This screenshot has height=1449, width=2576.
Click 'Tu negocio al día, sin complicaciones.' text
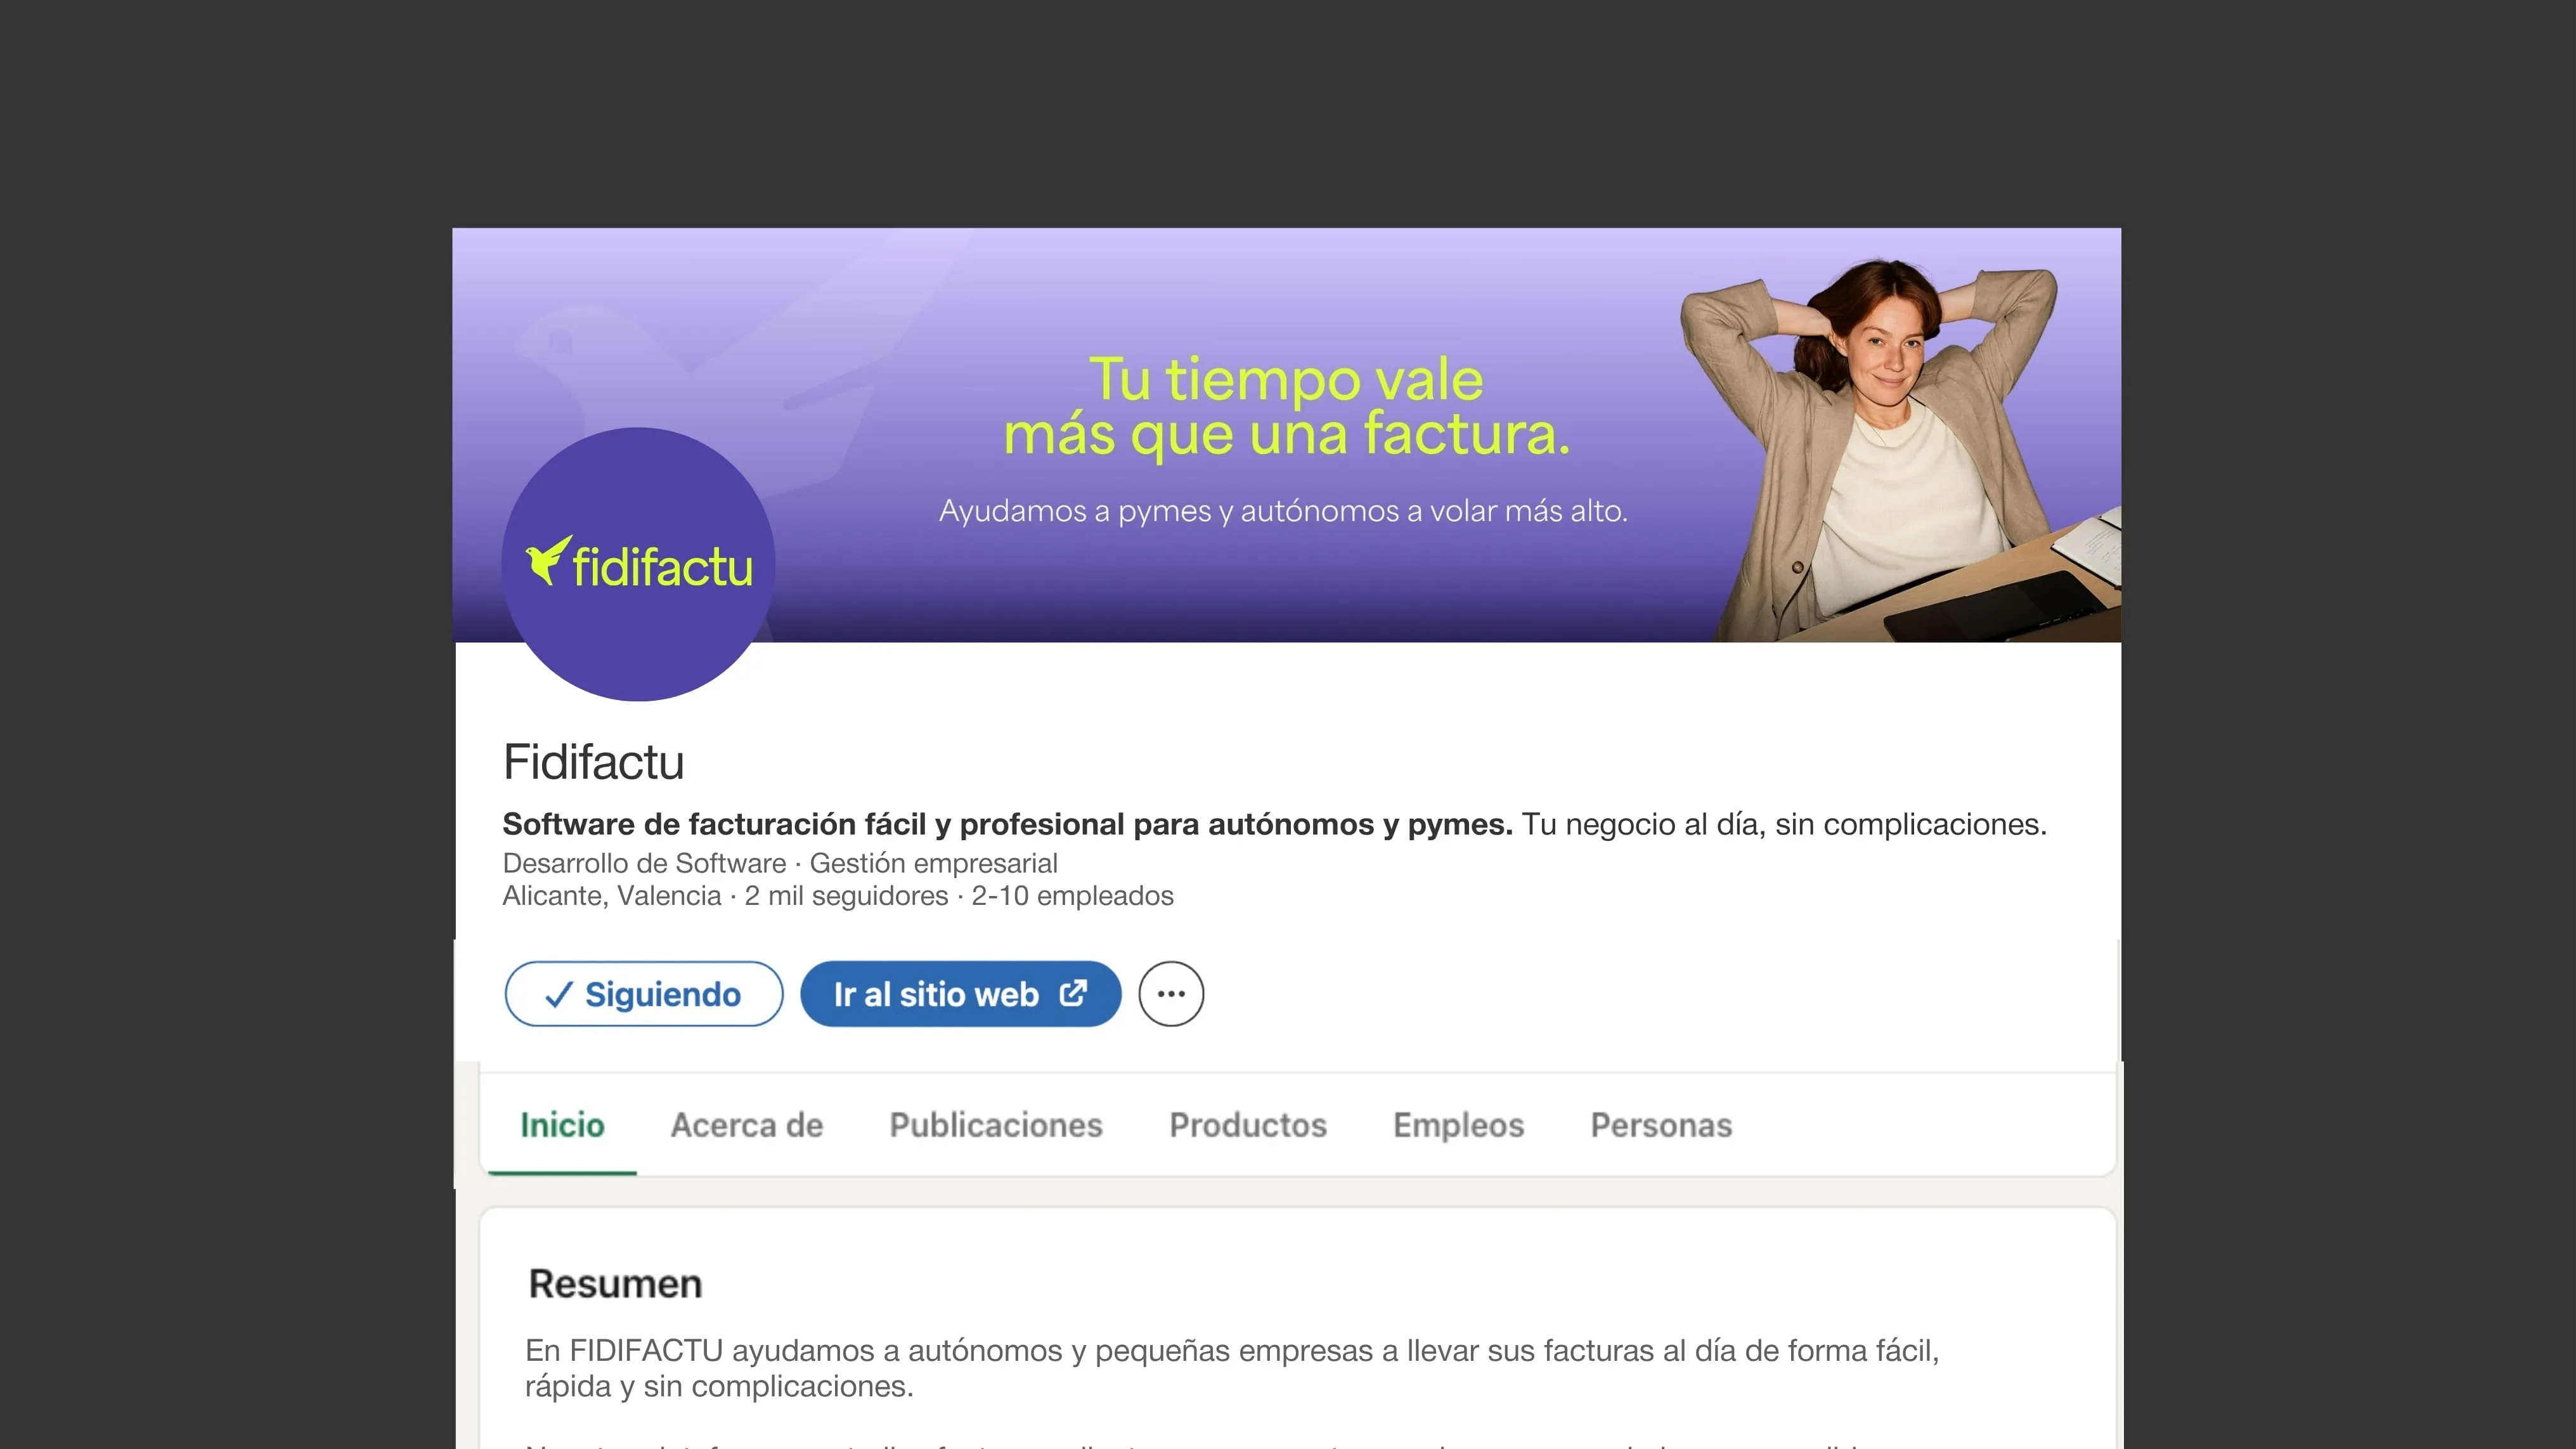(1784, 824)
